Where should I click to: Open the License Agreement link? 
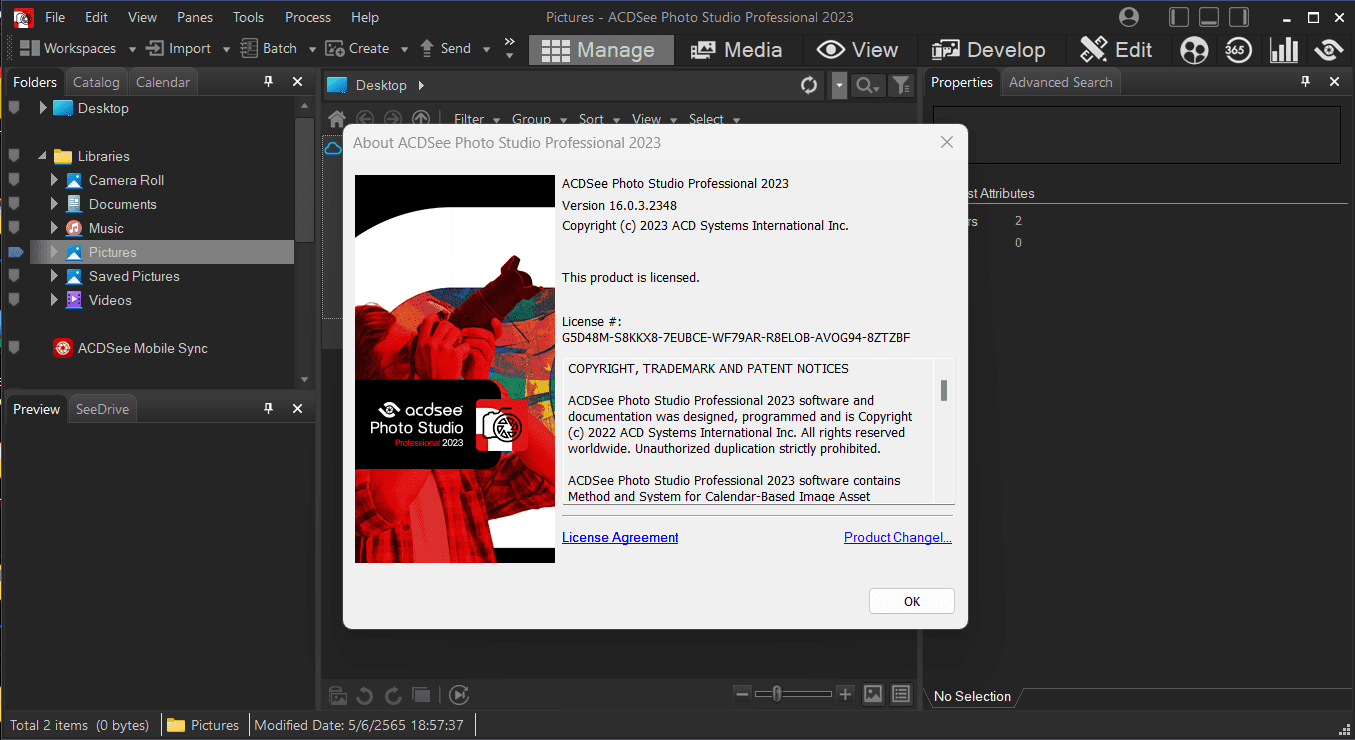tap(620, 537)
